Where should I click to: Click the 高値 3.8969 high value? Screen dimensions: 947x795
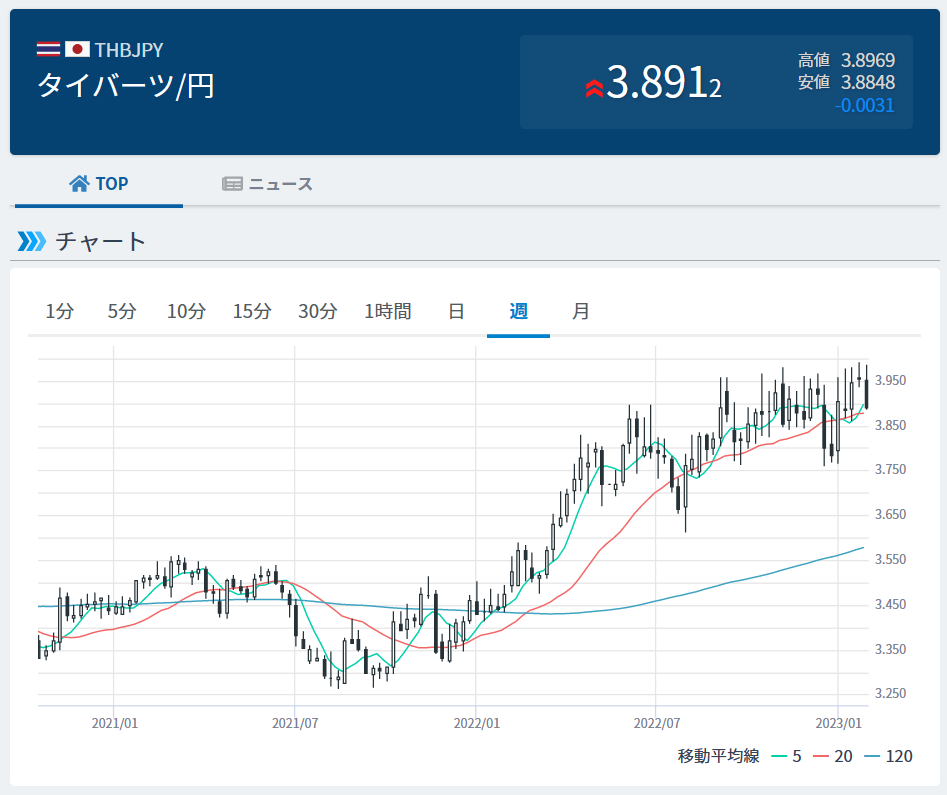click(x=846, y=60)
